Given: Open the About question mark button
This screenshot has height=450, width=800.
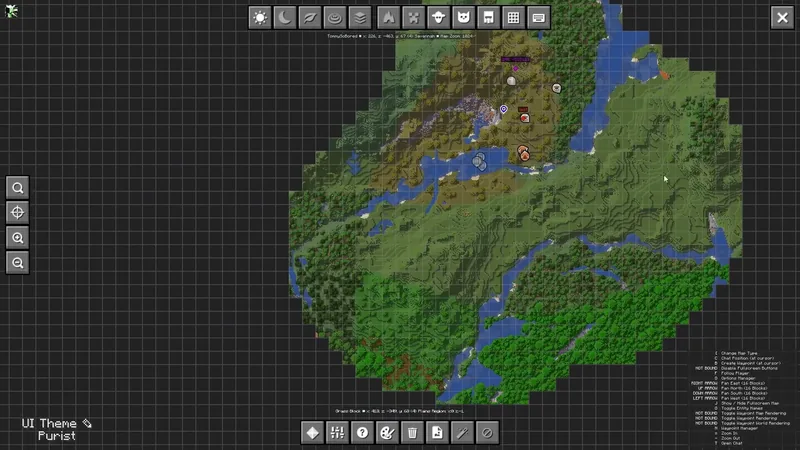Looking at the screenshot, I should (362, 433).
